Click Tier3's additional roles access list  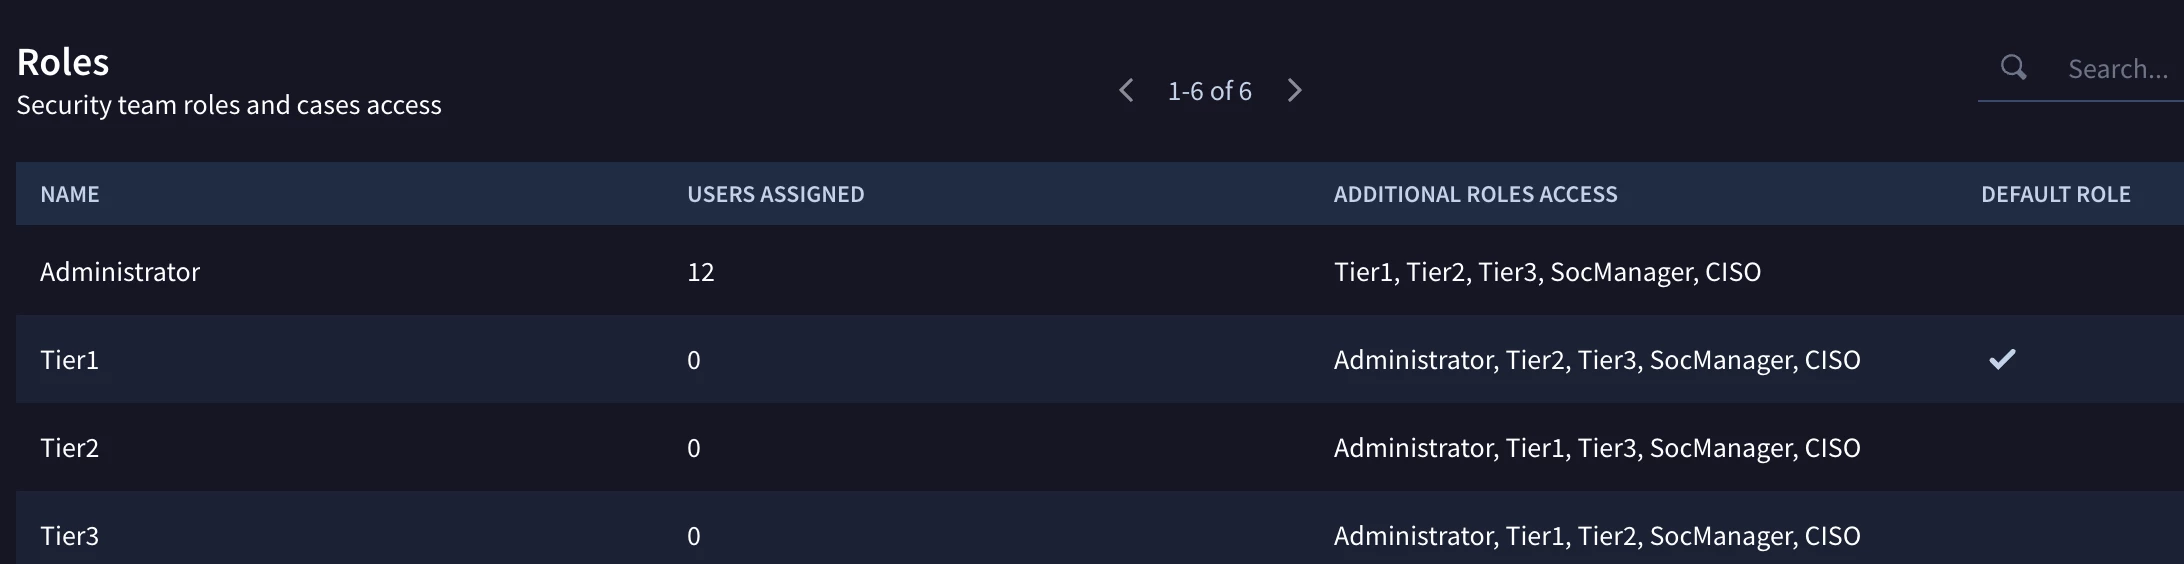[x=1597, y=536]
